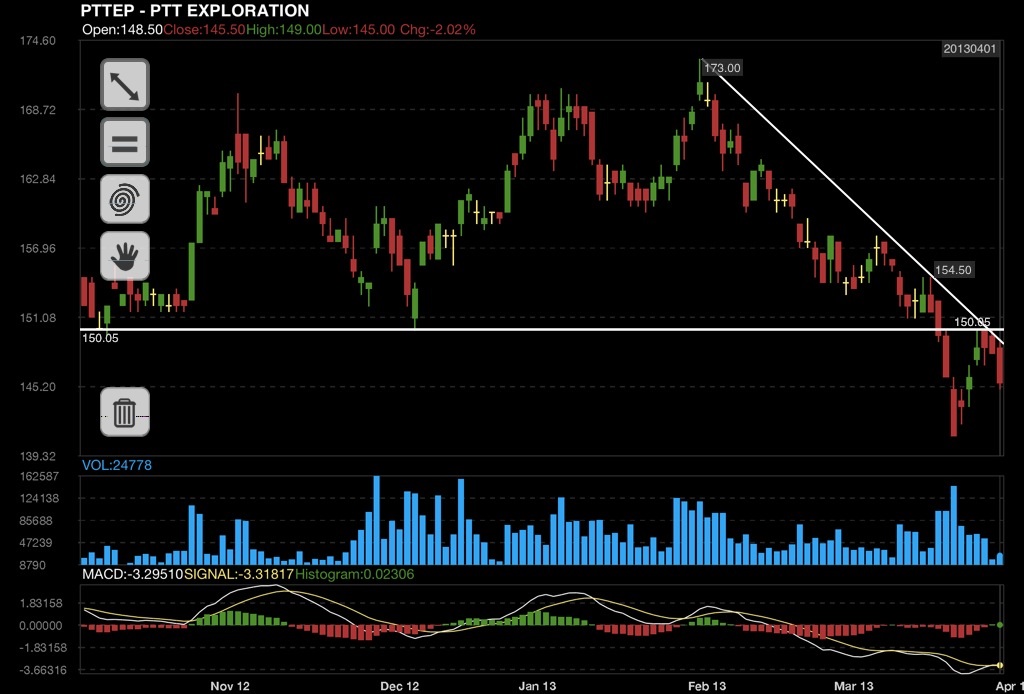
Task: Click the MACD:-3.29510 value
Action: point(133,575)
